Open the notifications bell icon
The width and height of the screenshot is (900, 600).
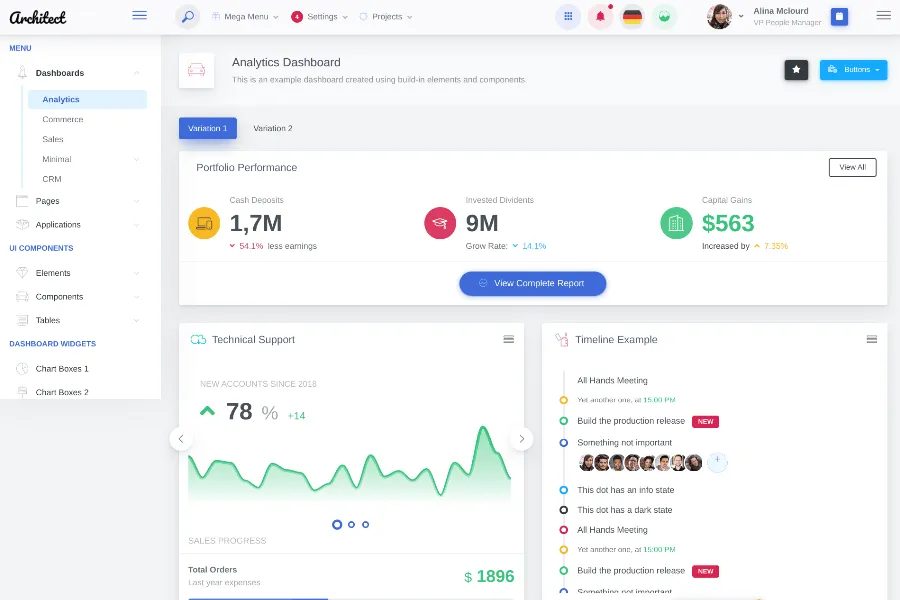click(600, 16)
